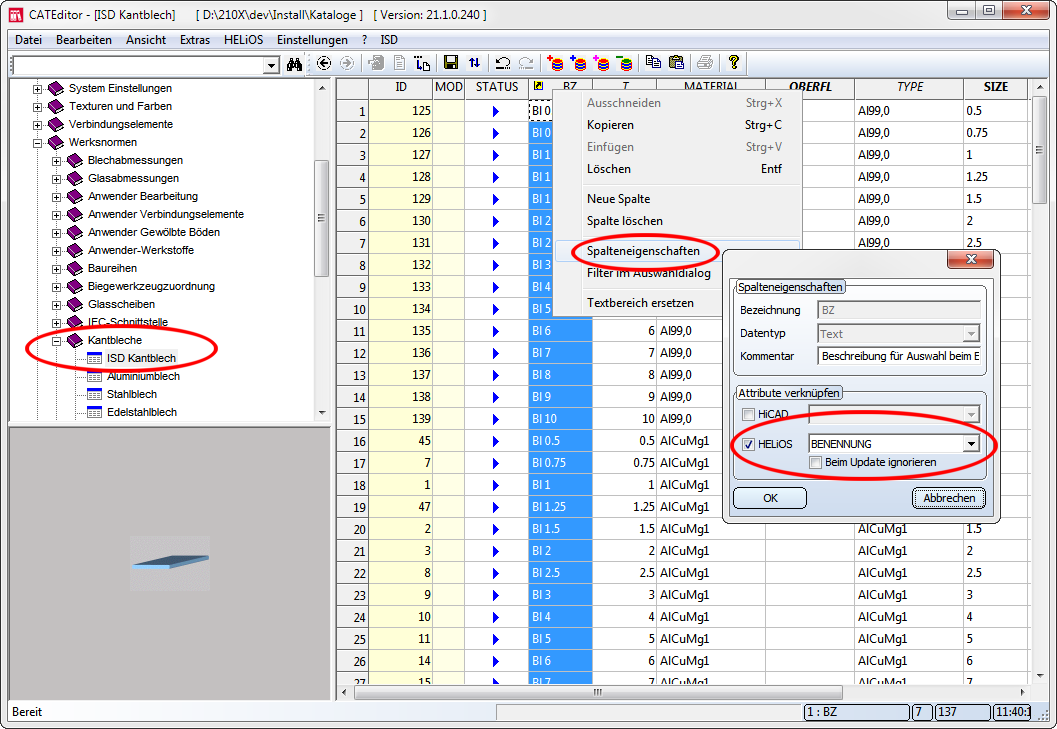The height and width of the screenshot is (729, 1057).
Task: Open the Datentyp dropdown
Action: click(971, 334)
